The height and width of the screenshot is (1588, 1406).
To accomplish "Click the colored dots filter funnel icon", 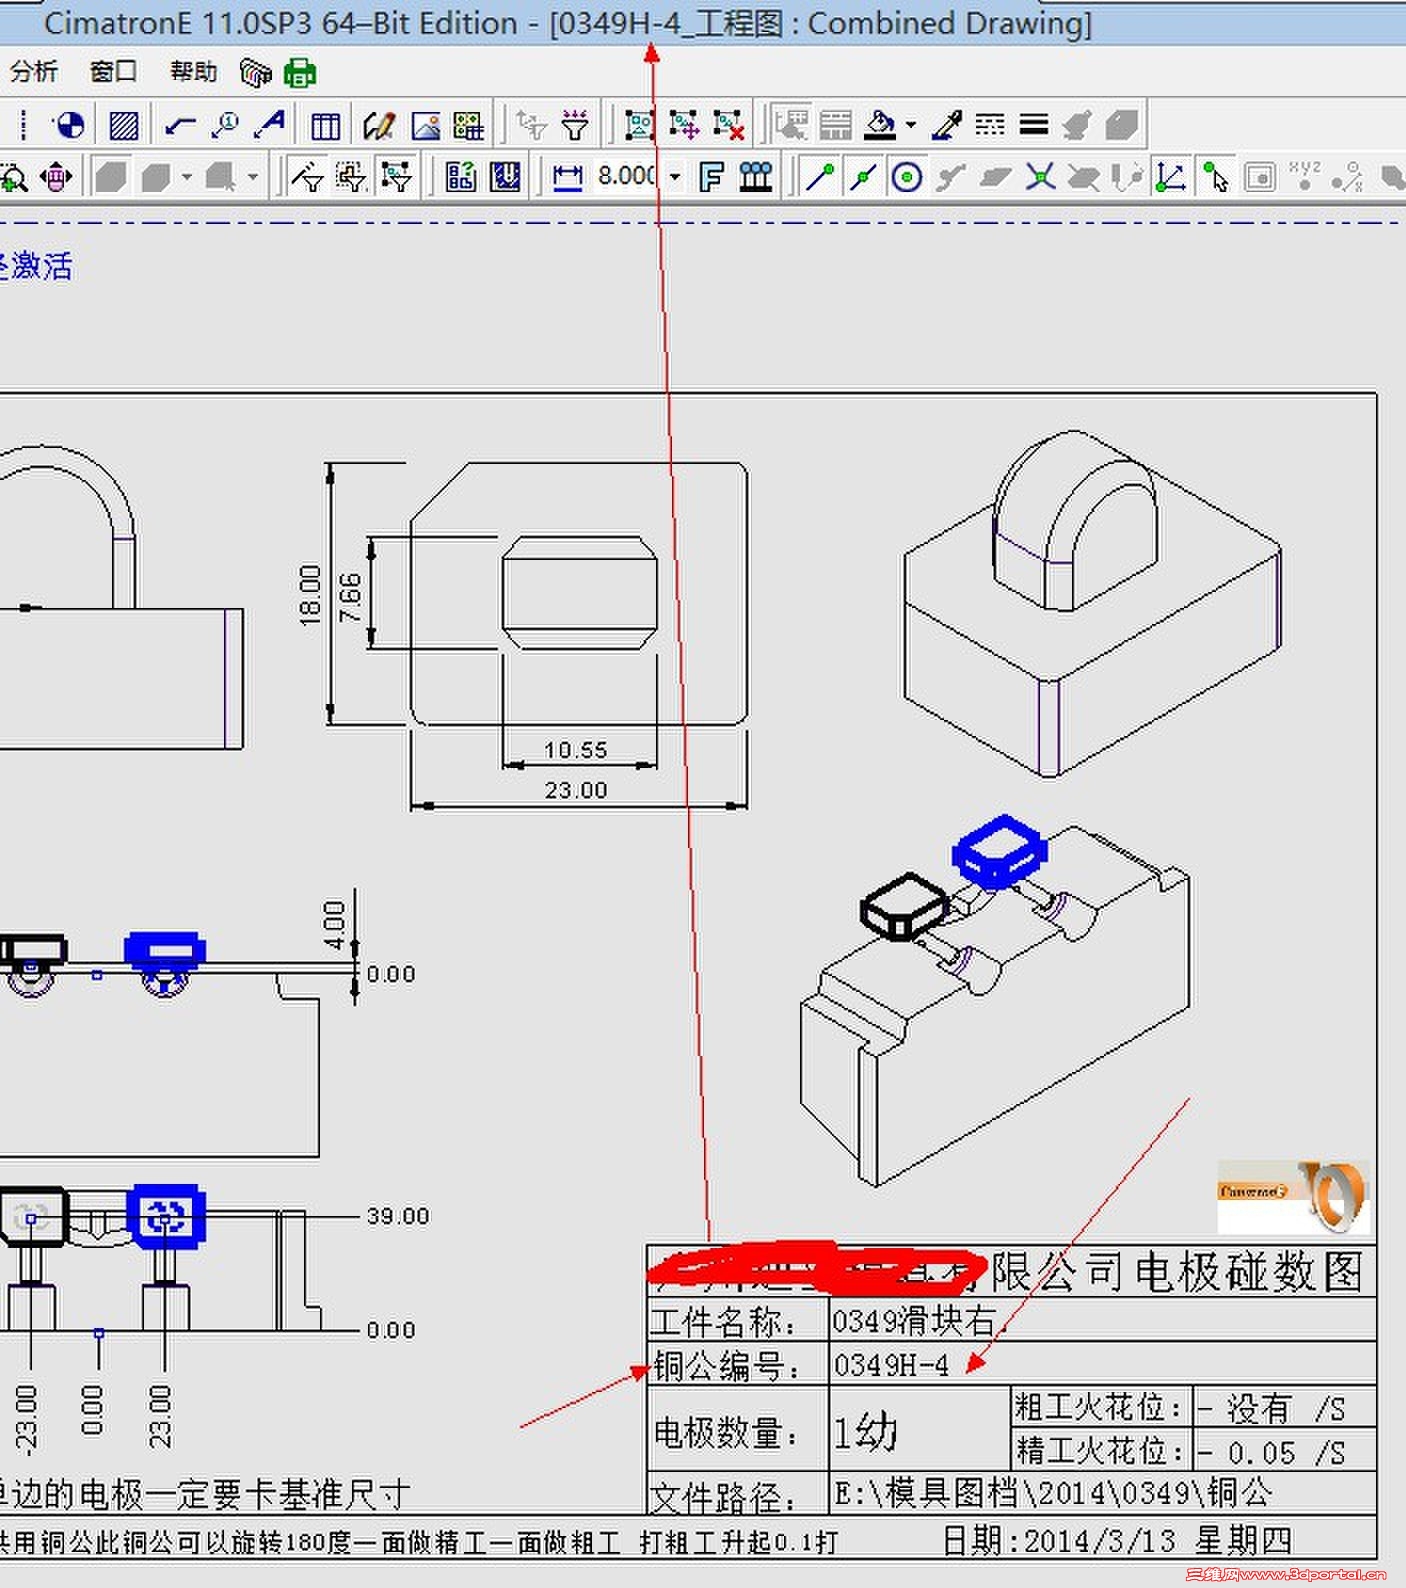I will click(575, 125).
